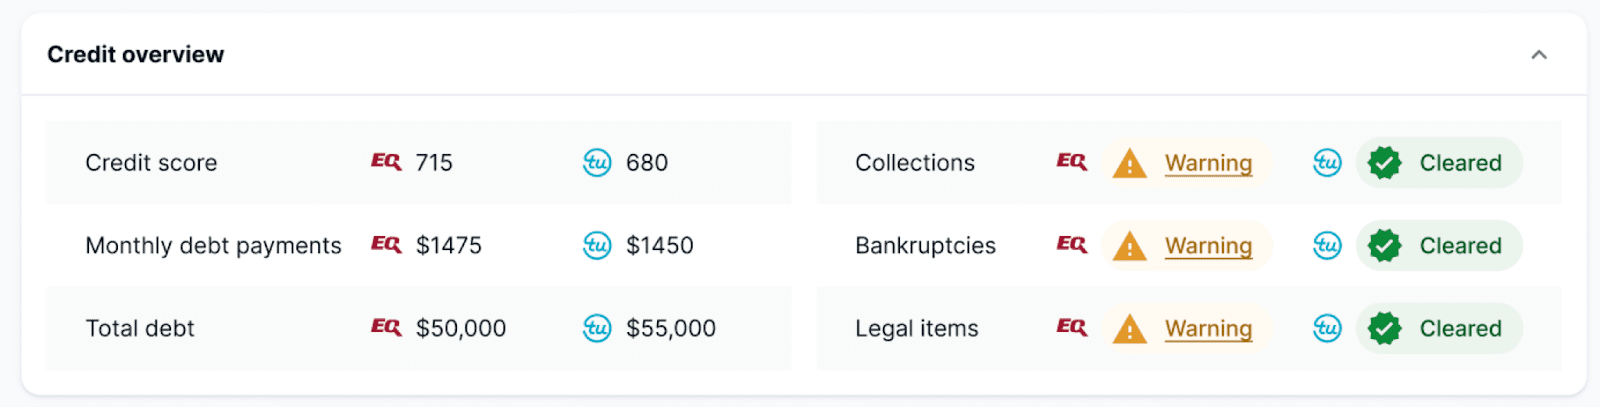Select the Total debt row label
1600x407 pixels.
click(140, 329)
